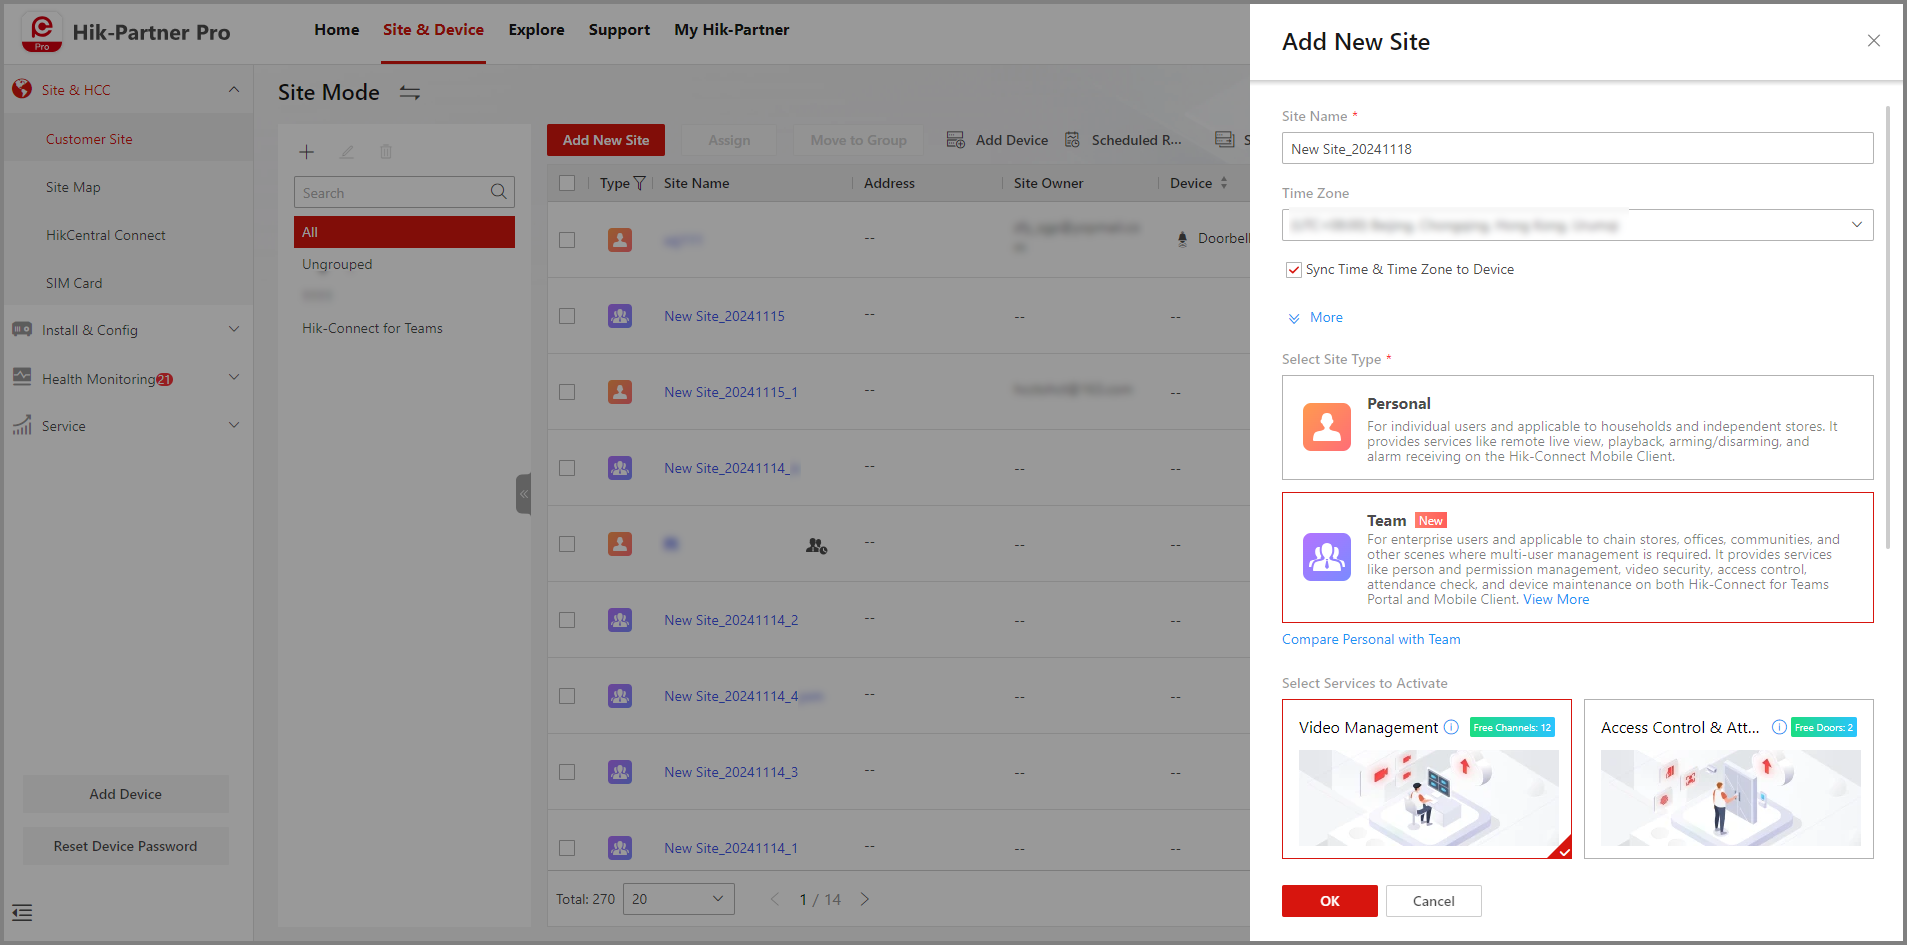Click the collapse sidebar menu icon at bottom left

[22, 913]
